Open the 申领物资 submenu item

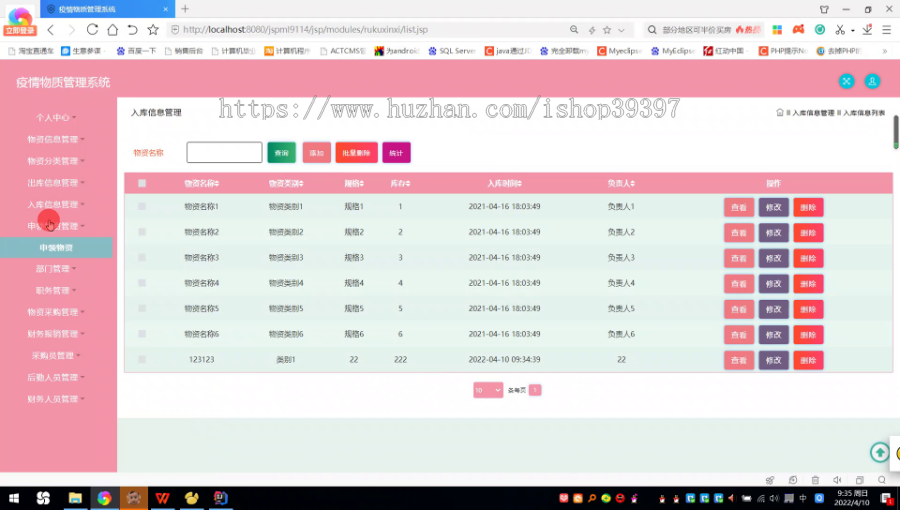56,248
